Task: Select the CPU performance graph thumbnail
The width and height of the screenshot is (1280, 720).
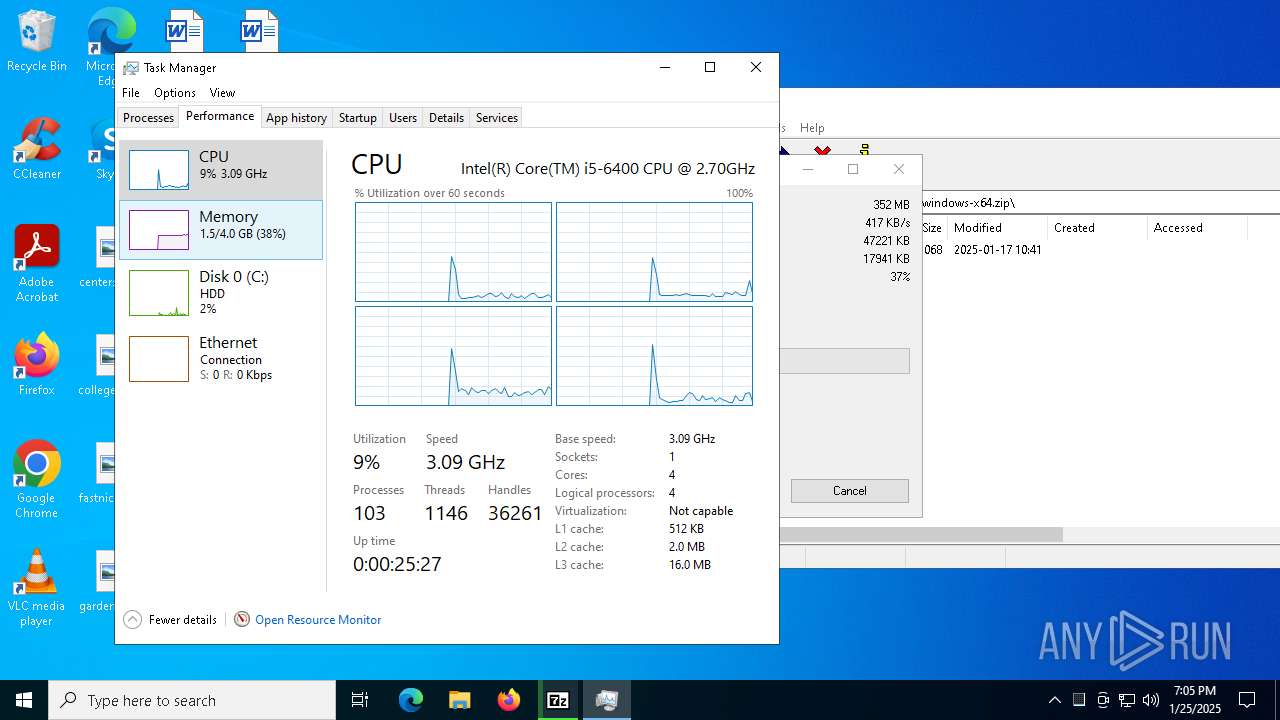Action: click(159, 170)
